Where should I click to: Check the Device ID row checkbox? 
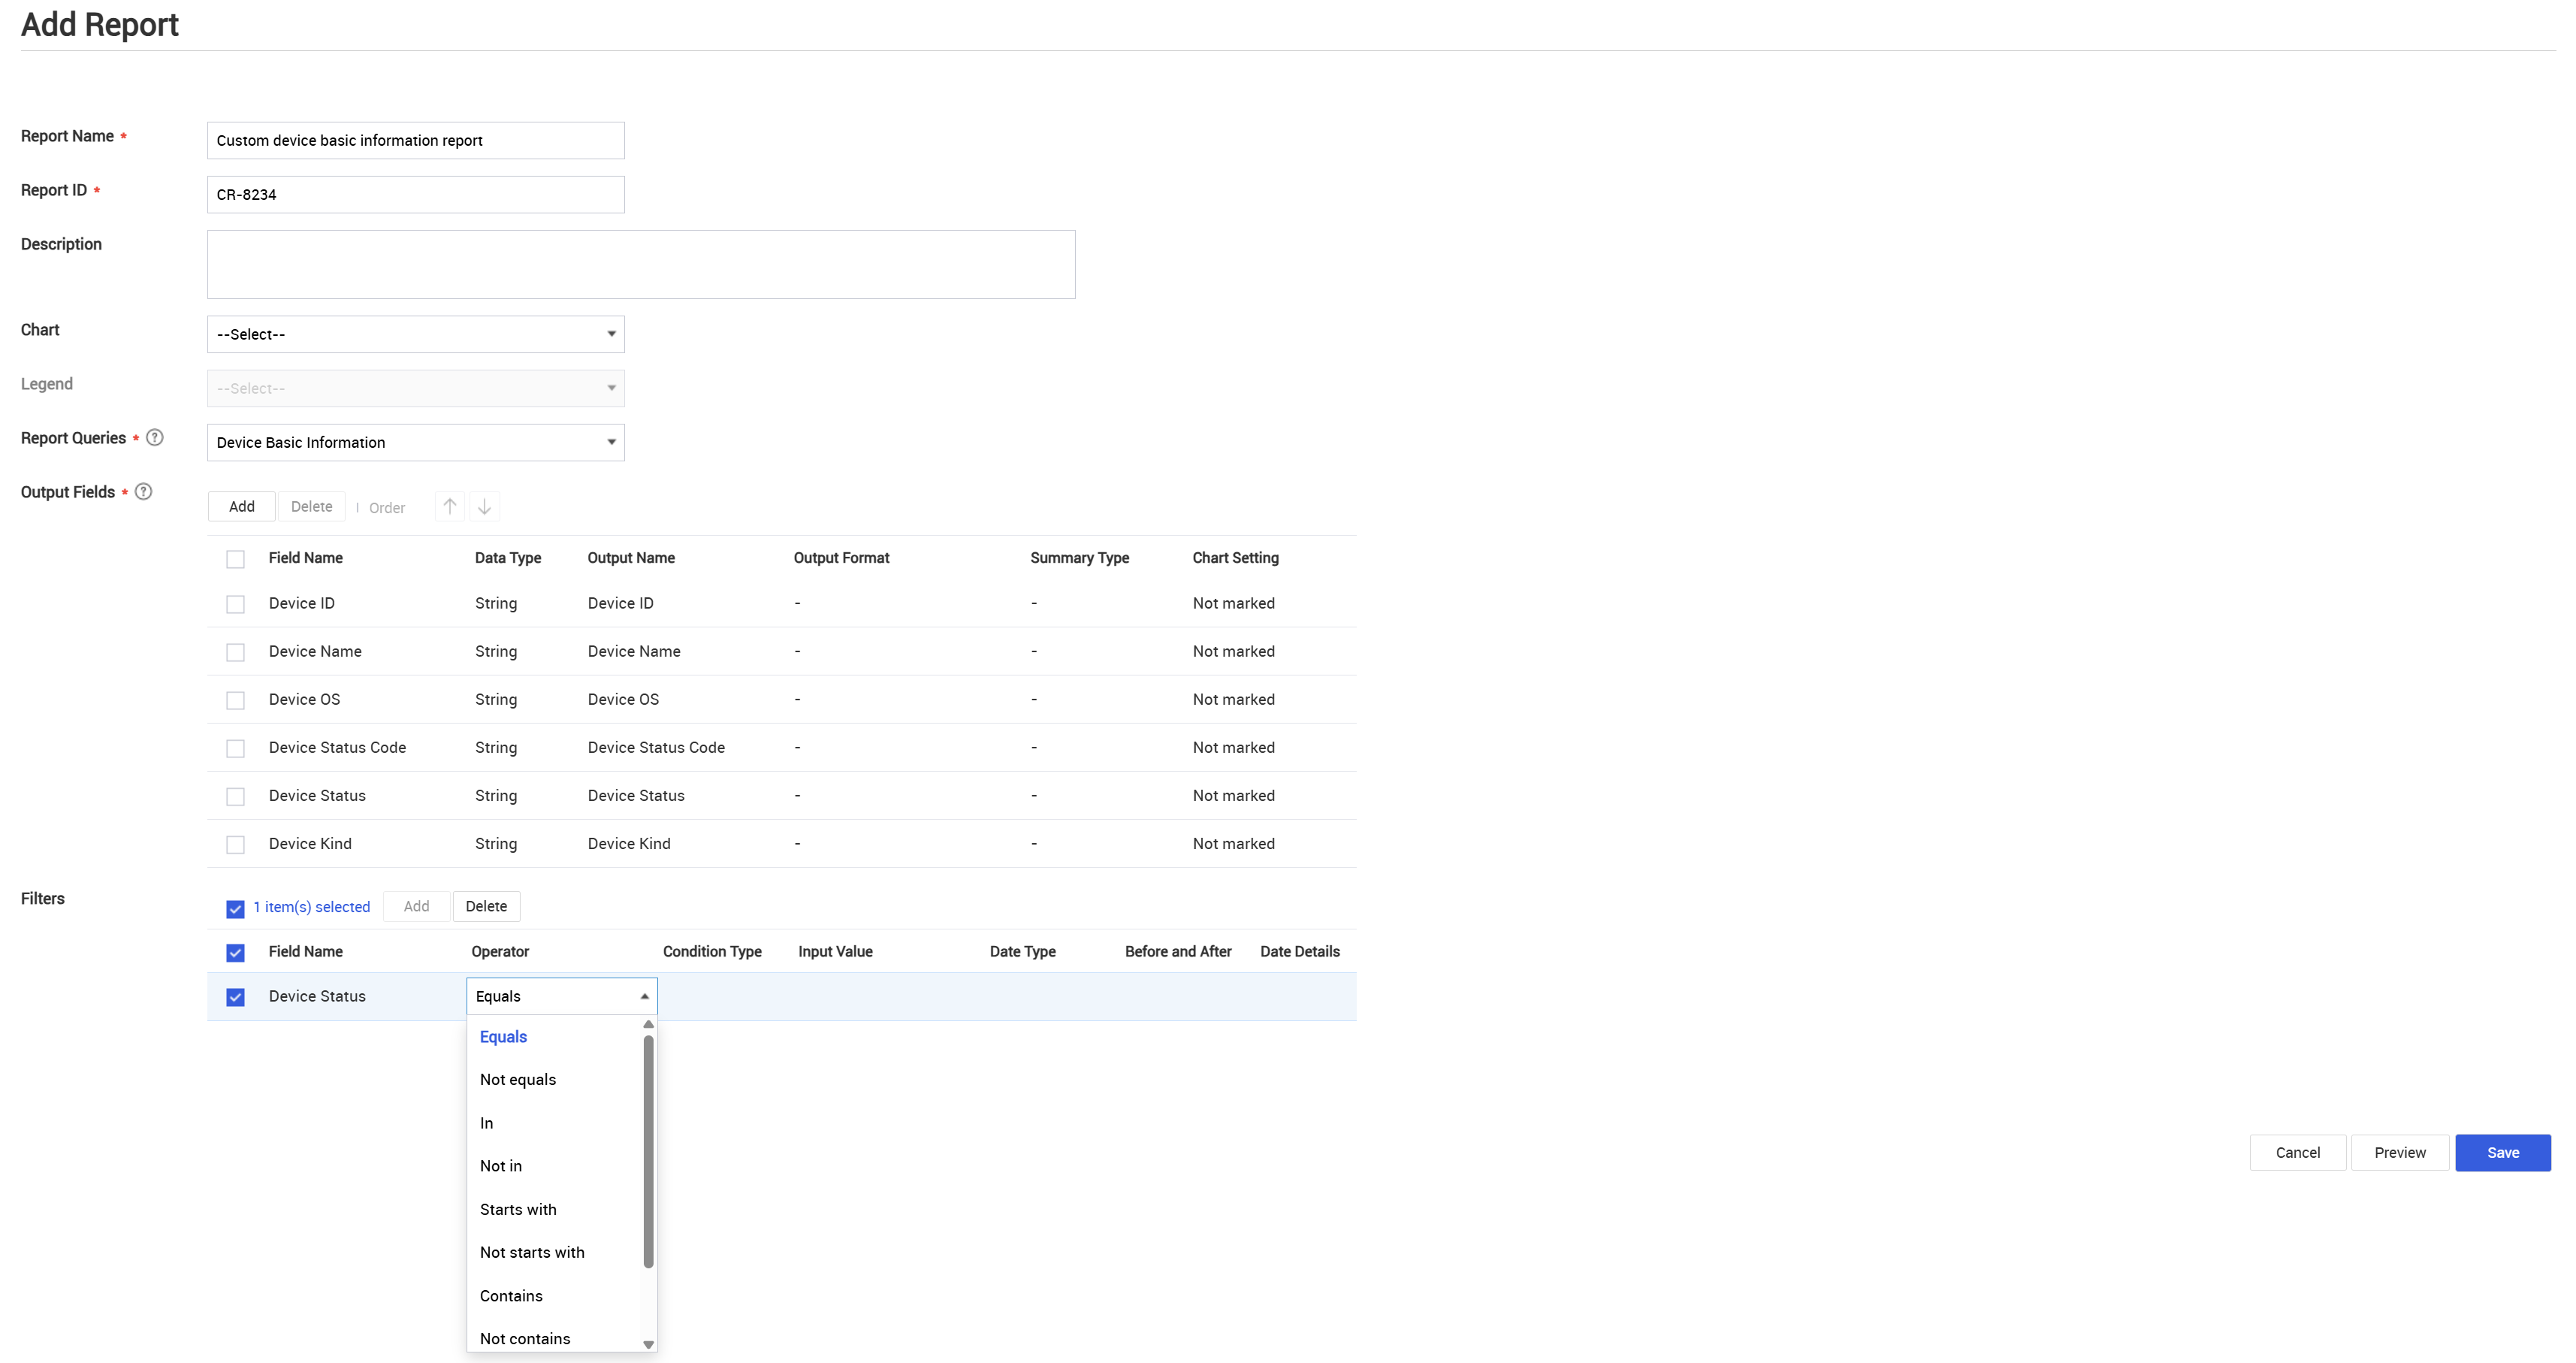coord(235,604)
